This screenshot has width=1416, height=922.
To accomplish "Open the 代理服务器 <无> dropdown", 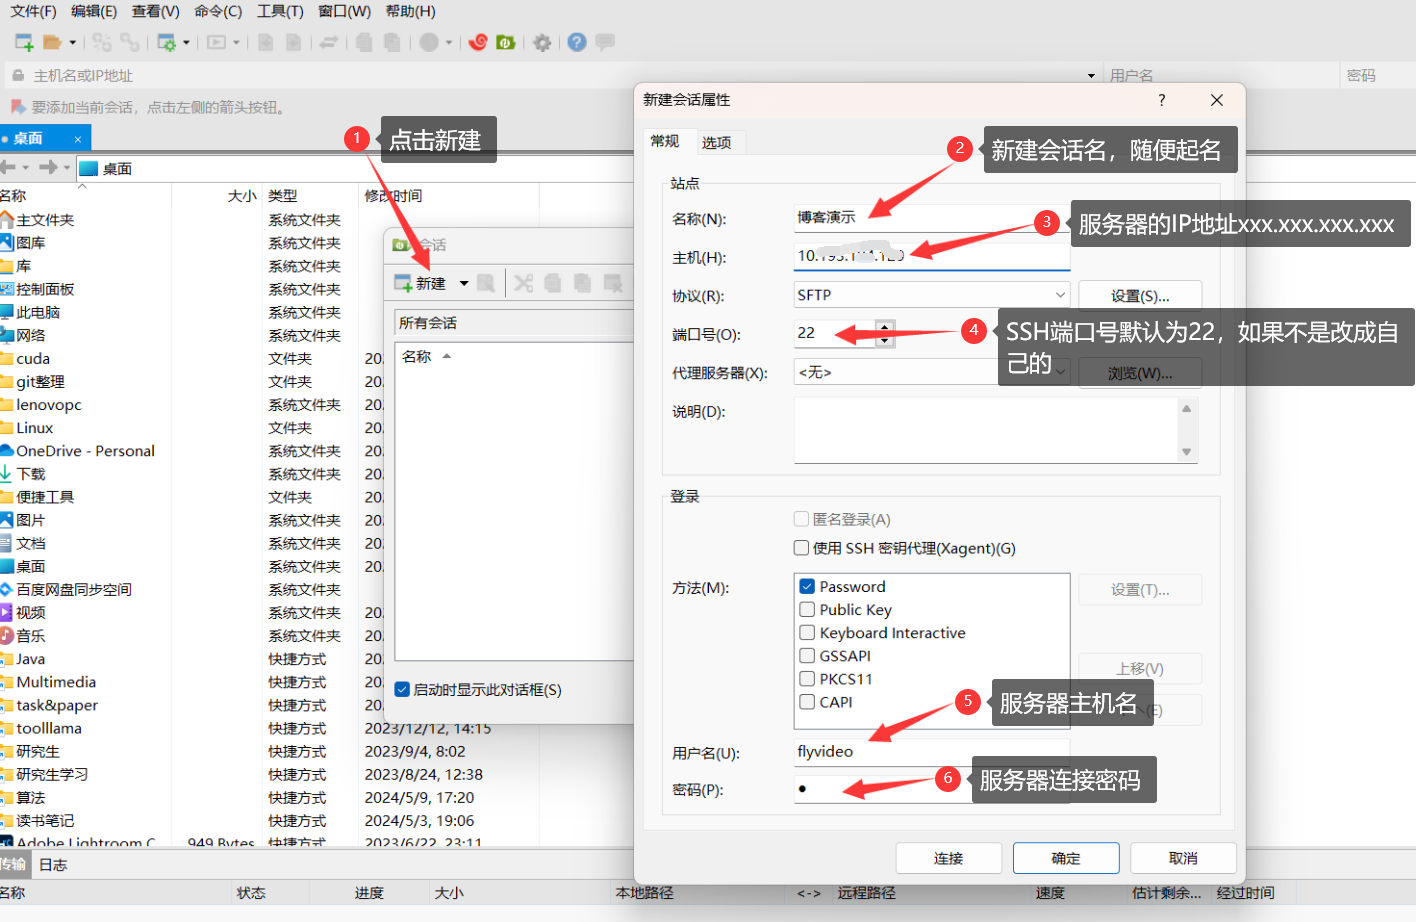I will (931, 372).
